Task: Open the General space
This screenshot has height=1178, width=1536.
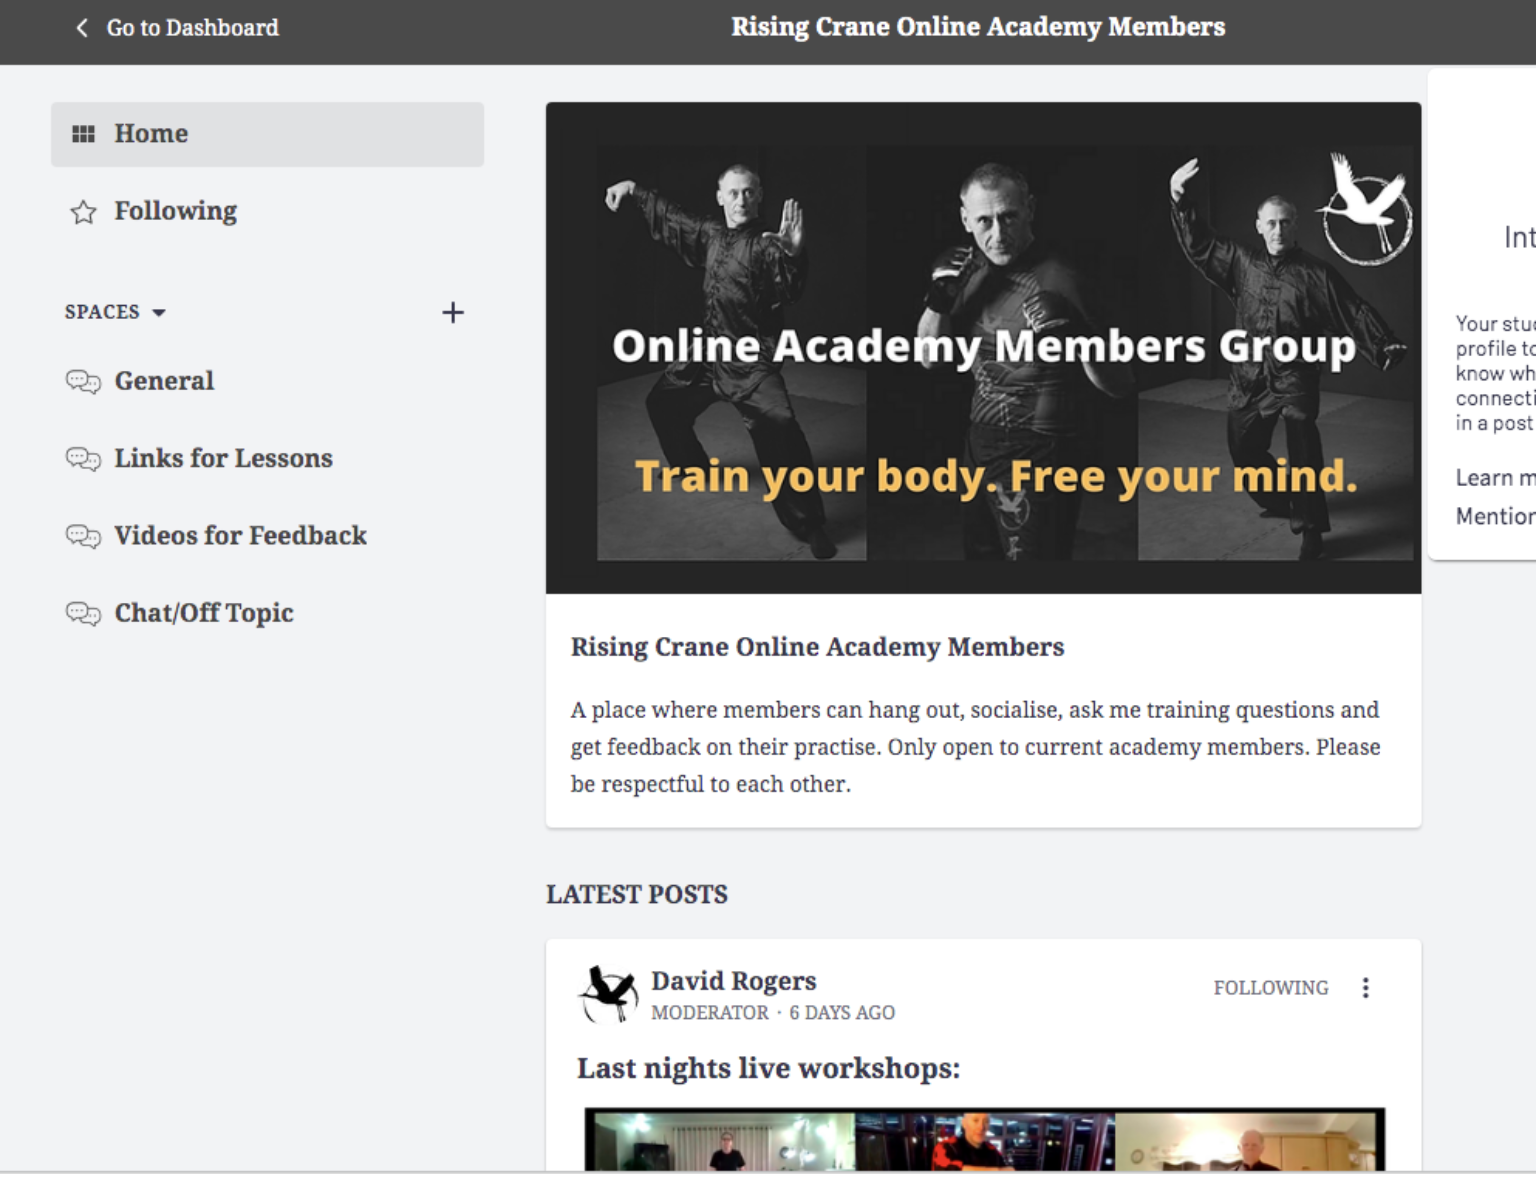Action: point(164,381)
